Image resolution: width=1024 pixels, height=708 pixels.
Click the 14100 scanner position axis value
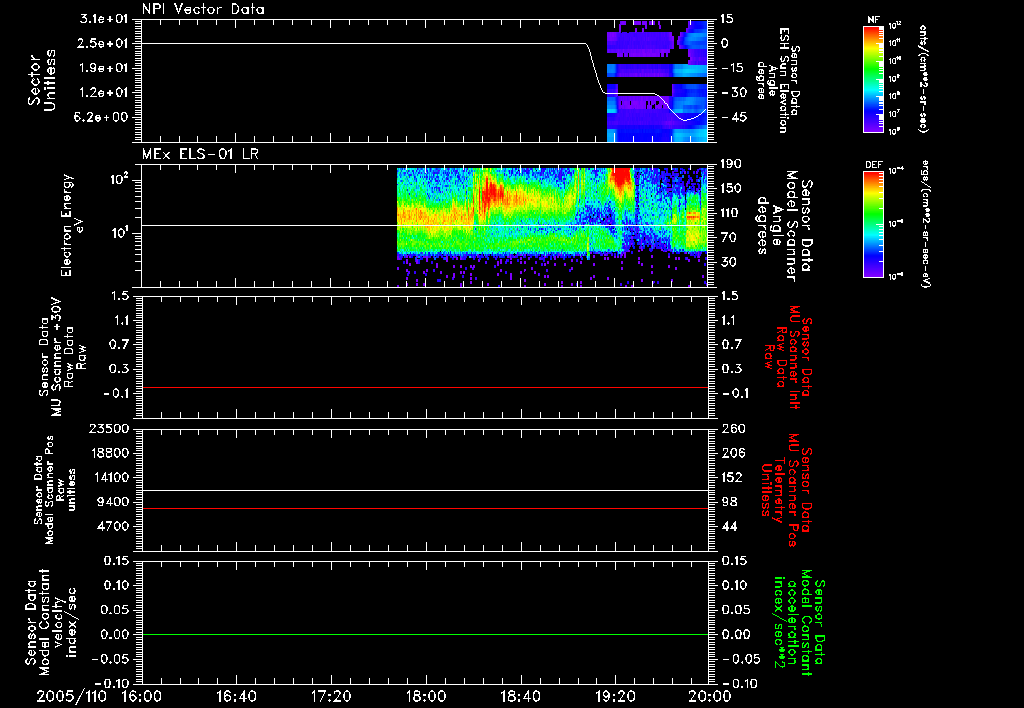pyautogui.click(x=108, y=477)
